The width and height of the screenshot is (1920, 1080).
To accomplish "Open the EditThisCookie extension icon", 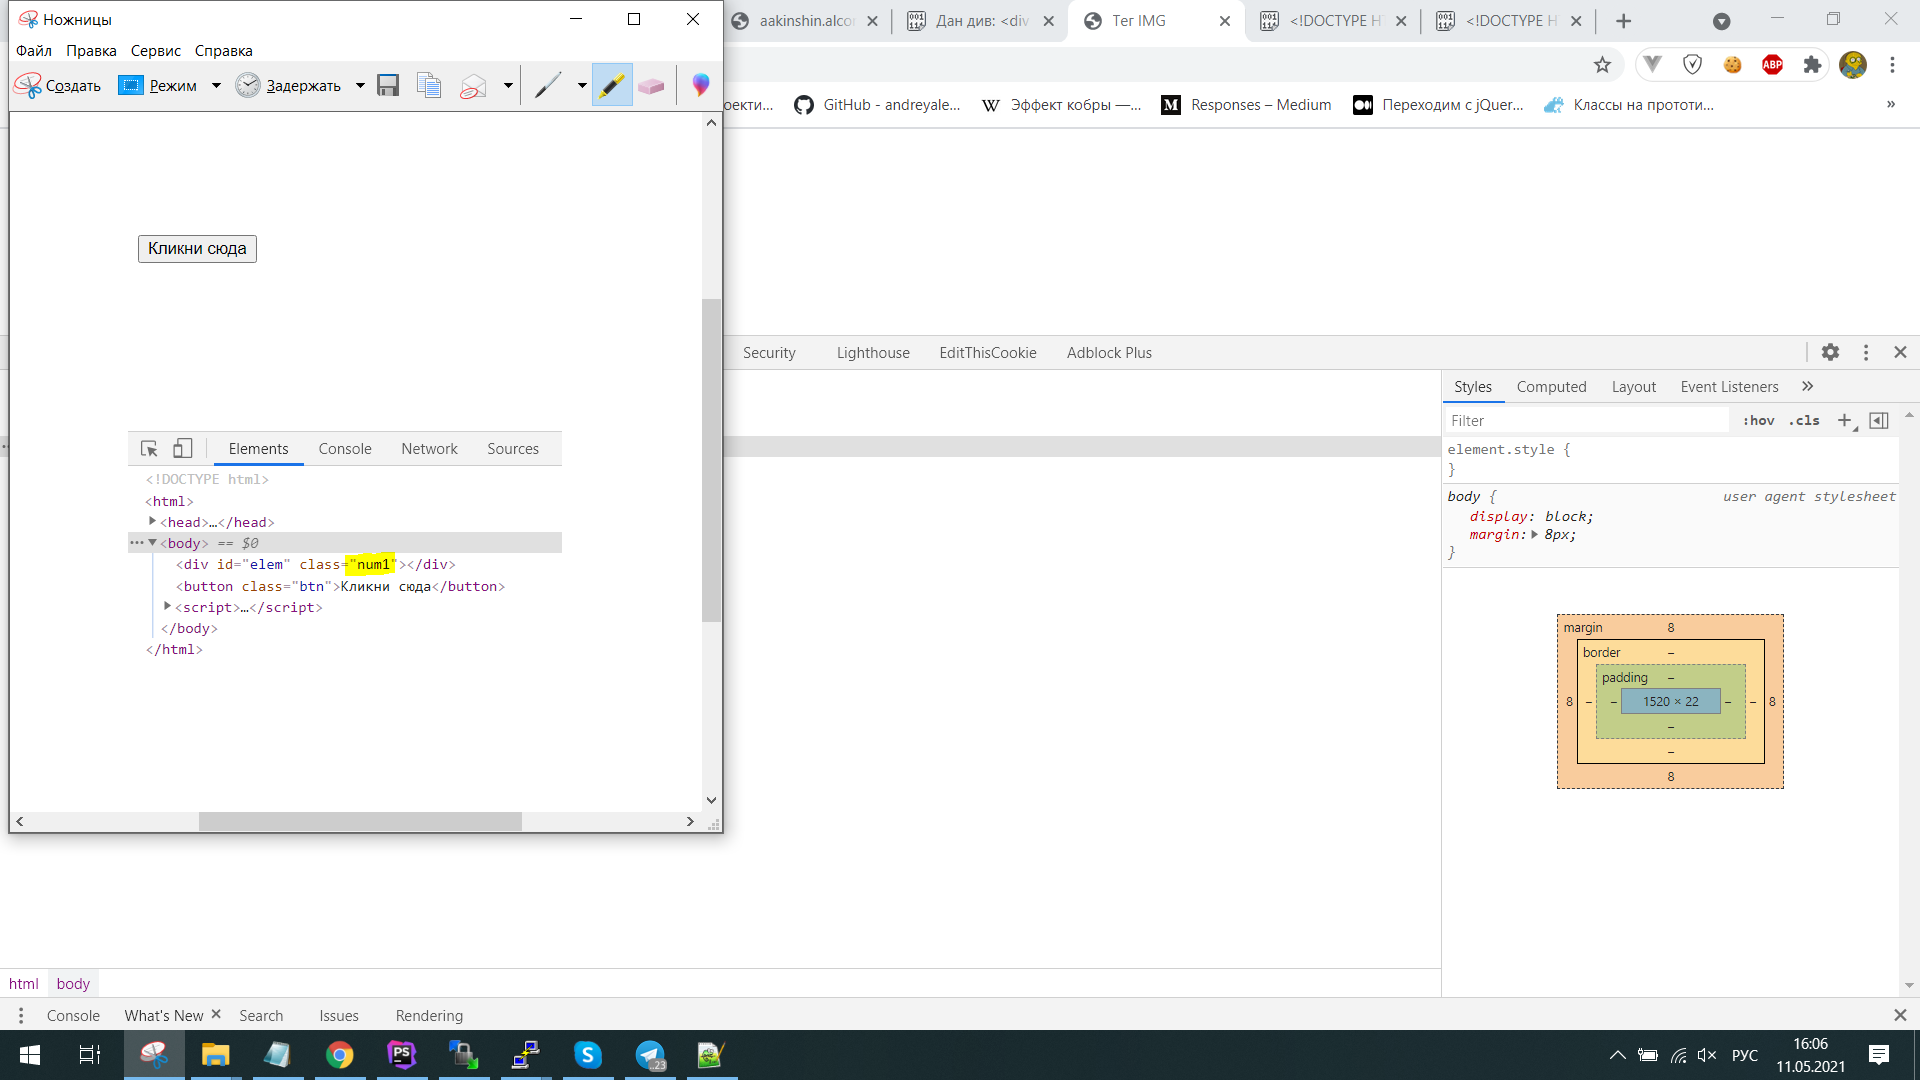I will [1732, 65].
